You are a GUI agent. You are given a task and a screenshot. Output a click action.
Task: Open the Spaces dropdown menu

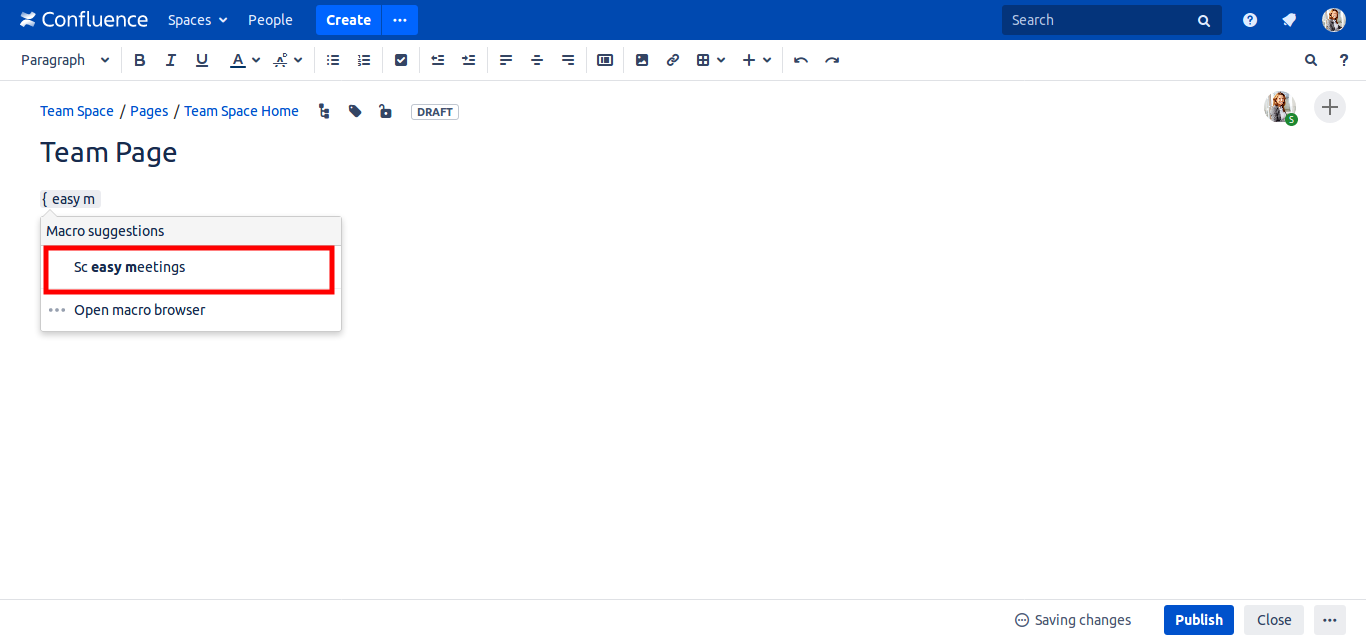tap(197, 20)
